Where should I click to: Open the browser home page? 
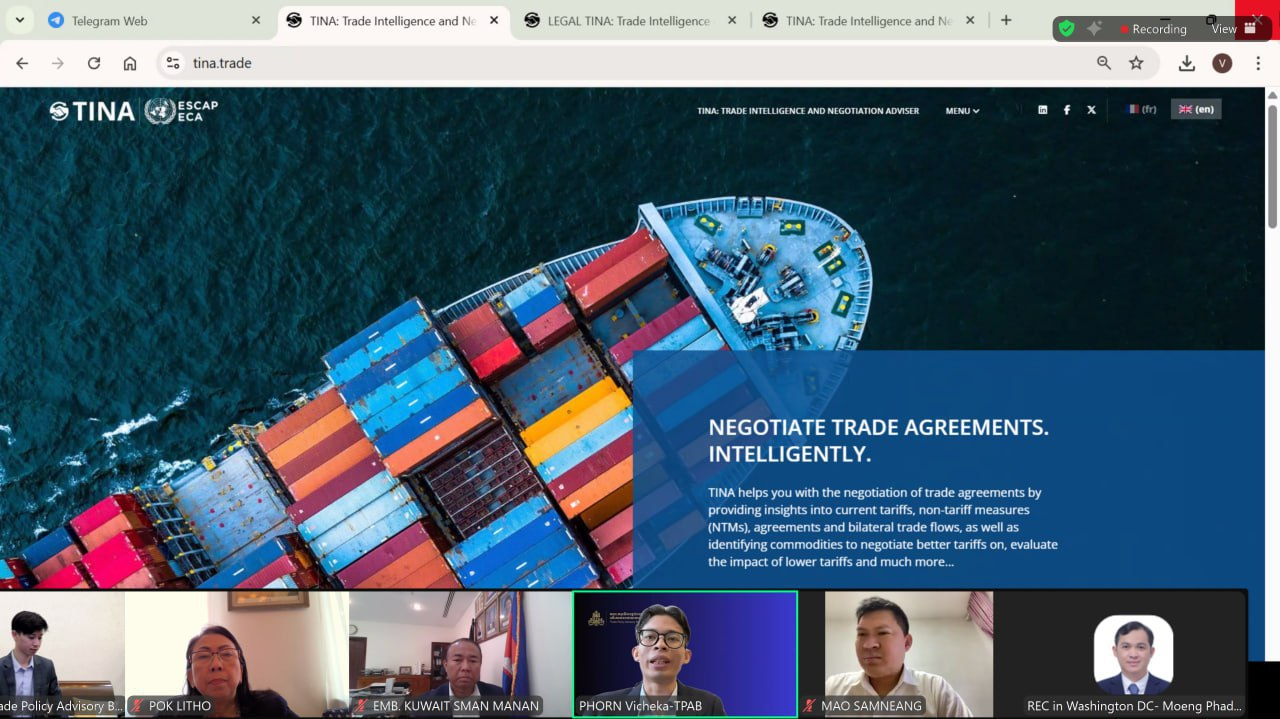(x=130, y=63)
